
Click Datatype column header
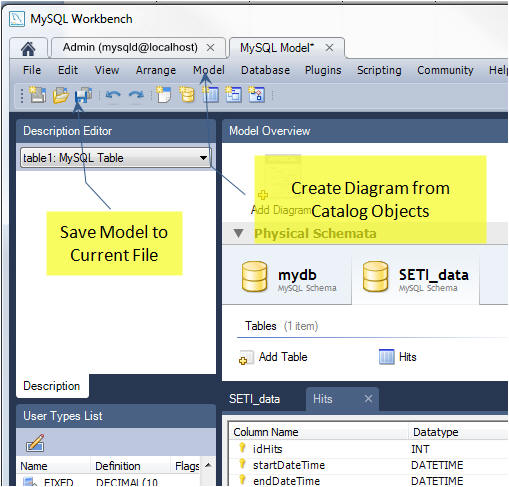click(435, 432)
